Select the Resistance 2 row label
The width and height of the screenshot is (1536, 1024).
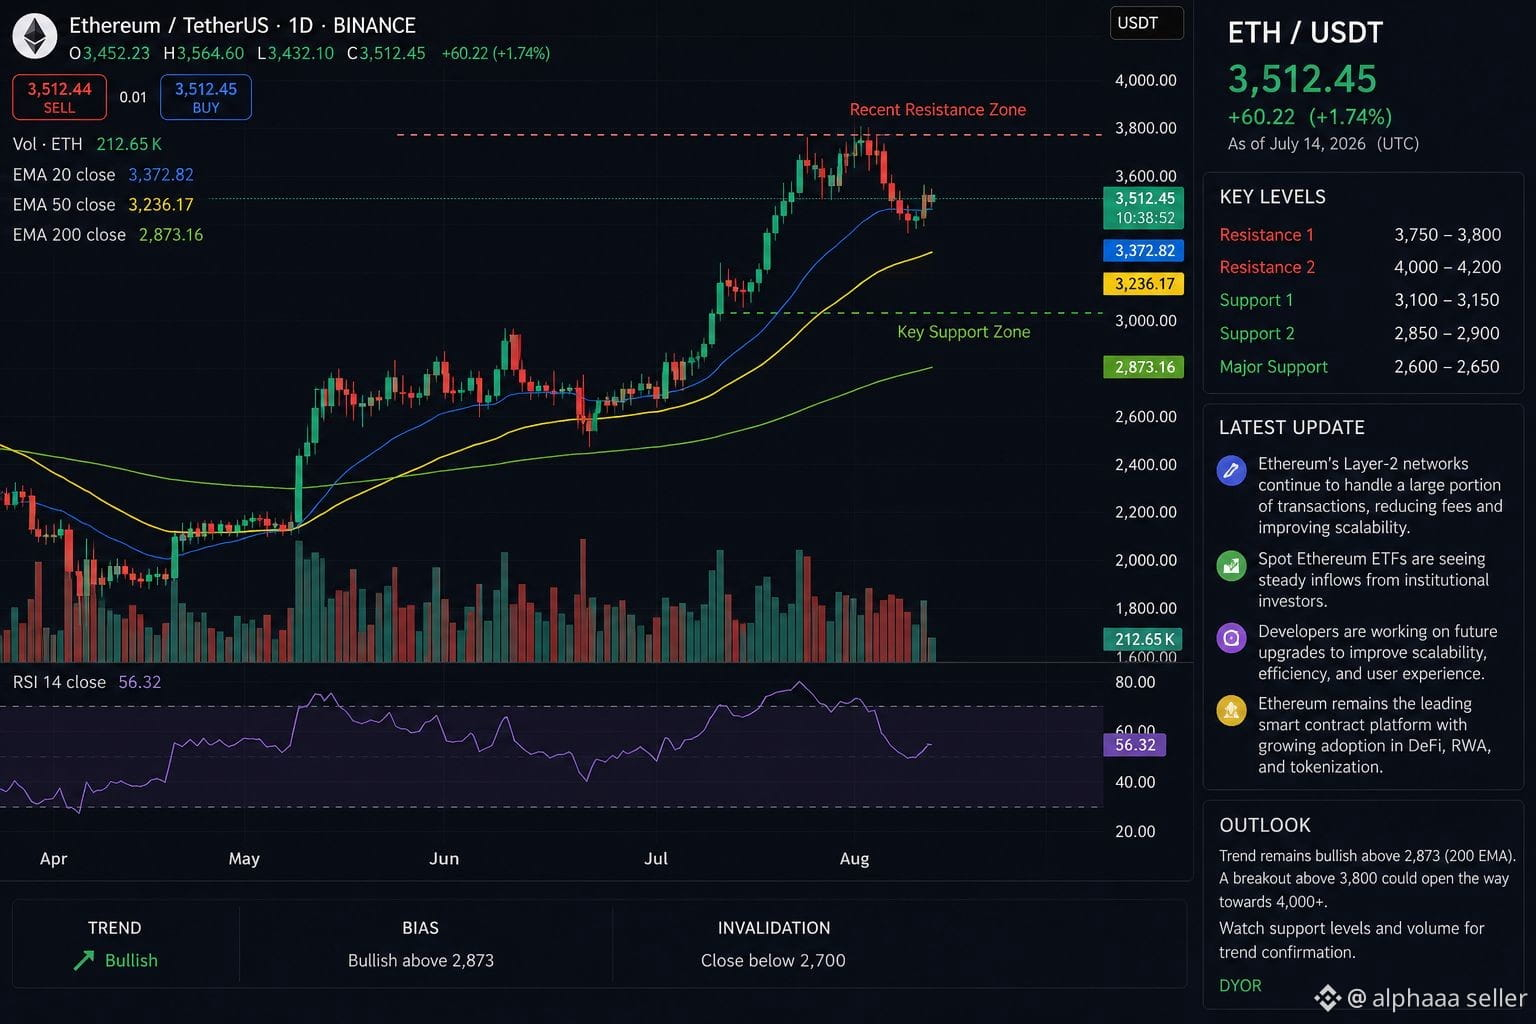tap(1267, 268)
